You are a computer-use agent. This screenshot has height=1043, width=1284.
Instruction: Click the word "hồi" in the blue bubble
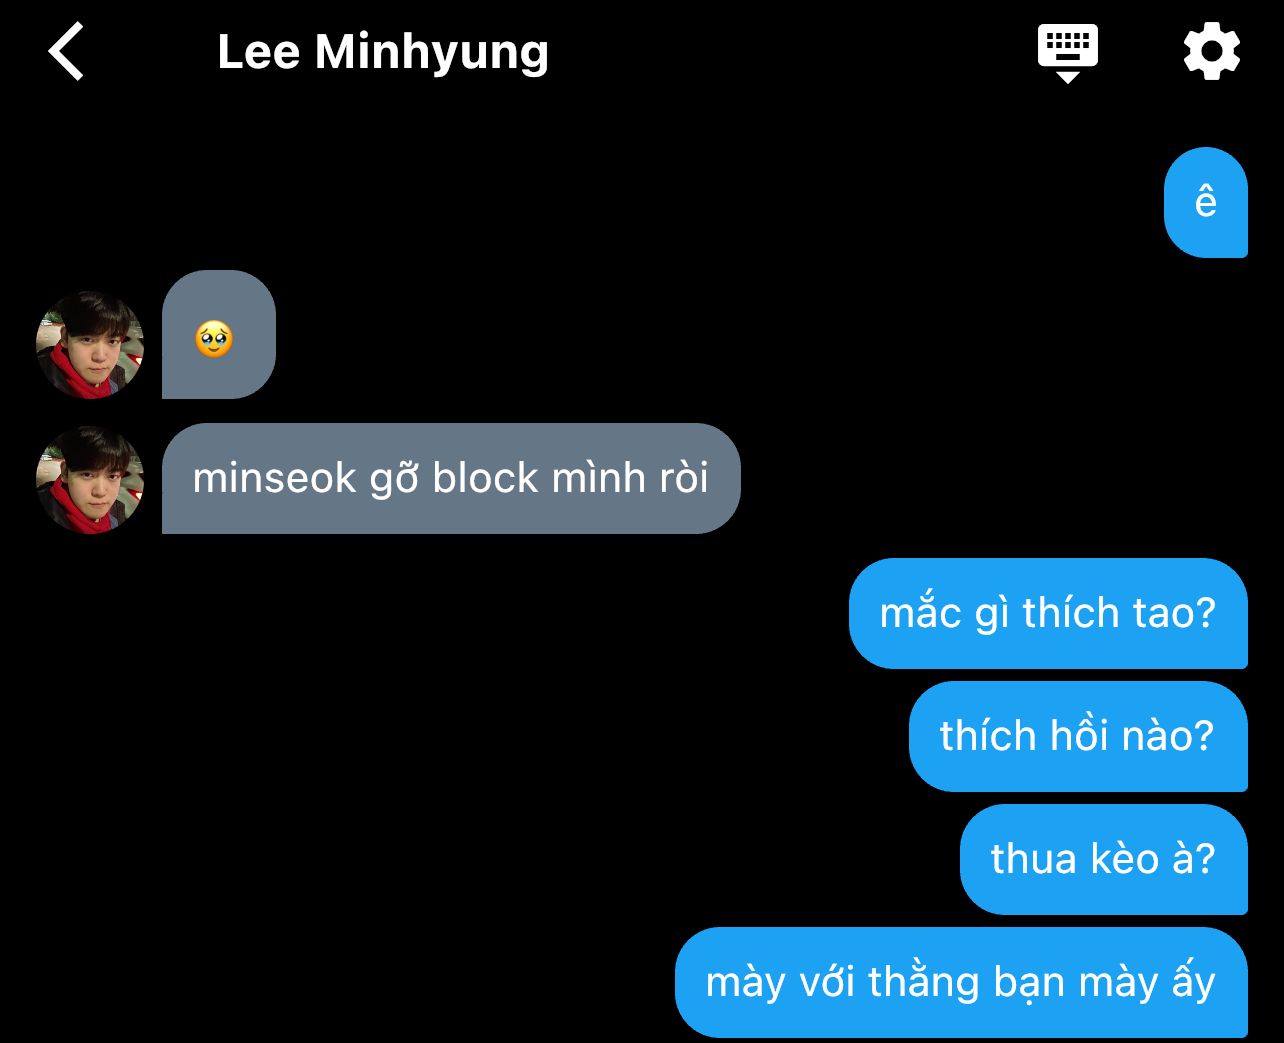(x=1078, y=735)
